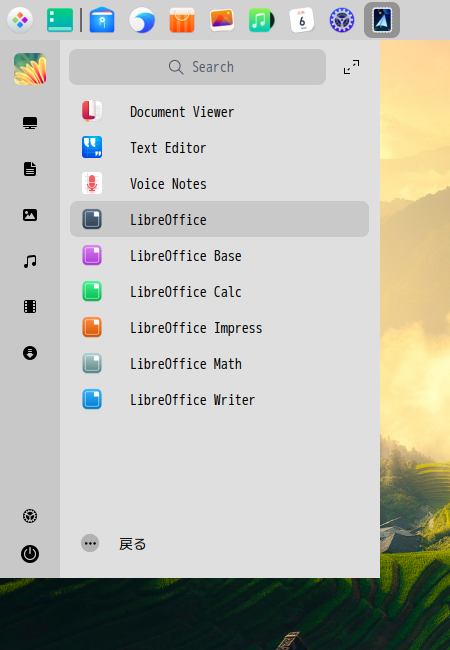Viewport: 450px width, 650px height.
Task: Click the Search field in the launcher
Action: tap(197, 67)
